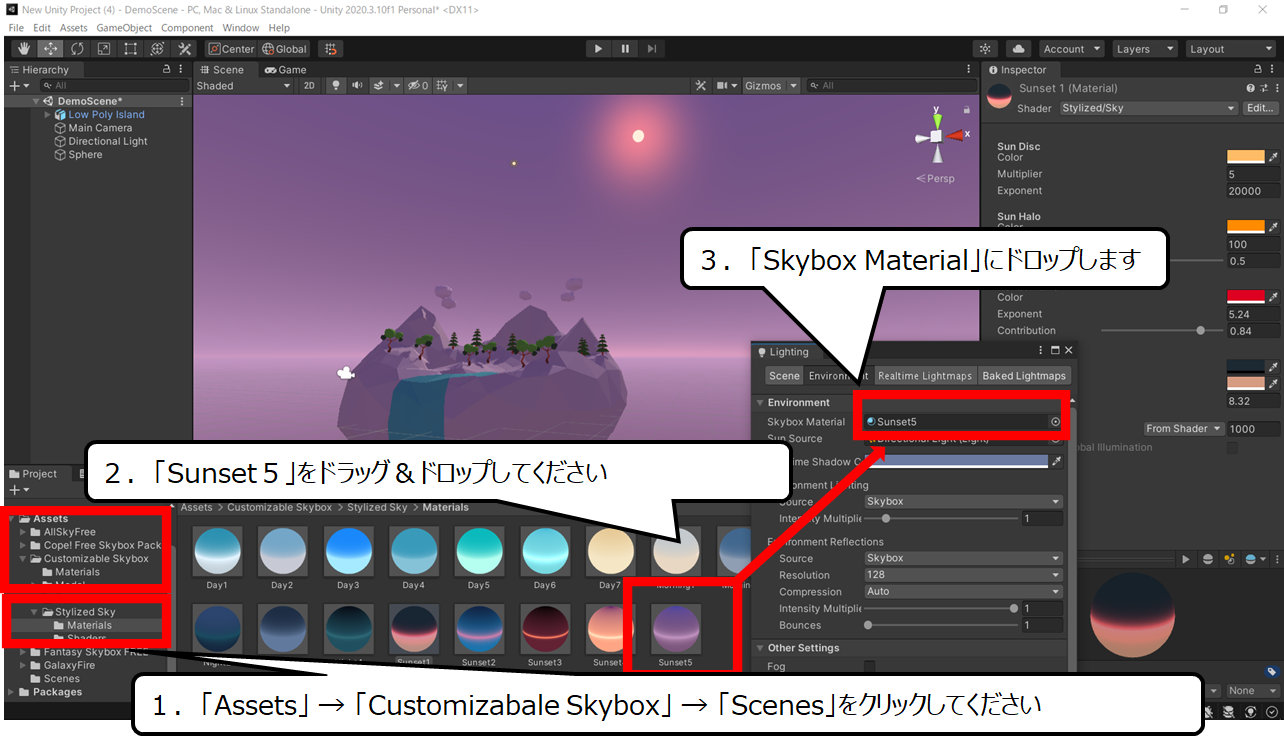Click the Sun Disc color swatch
The width and height of the screenshot is (1284, 736).
1246,157
